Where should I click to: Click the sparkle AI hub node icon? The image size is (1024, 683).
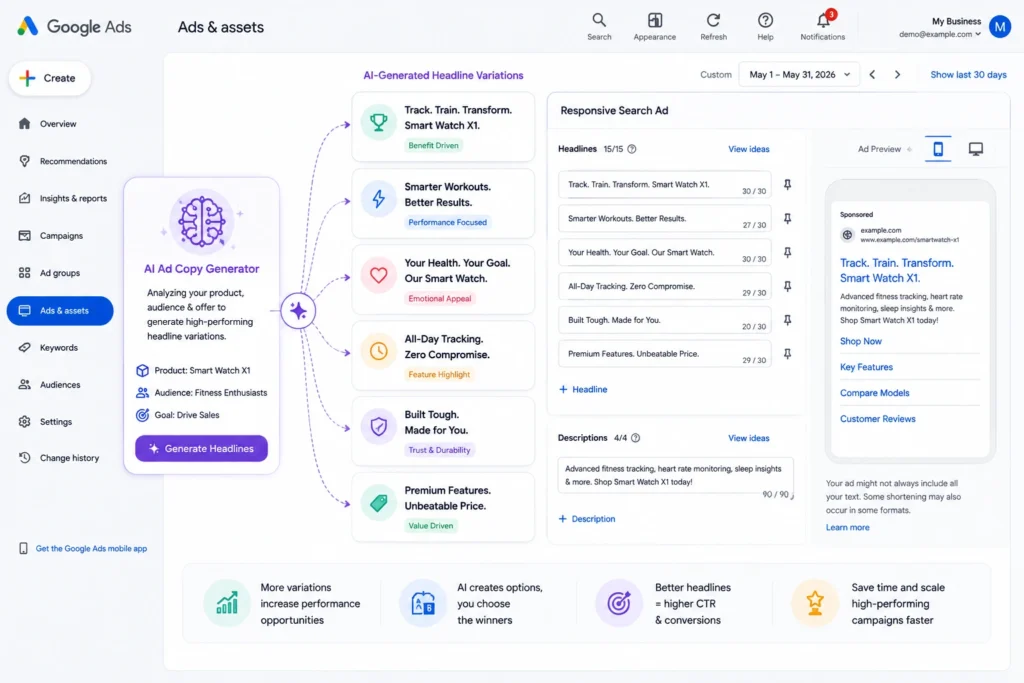click(298, 311)
